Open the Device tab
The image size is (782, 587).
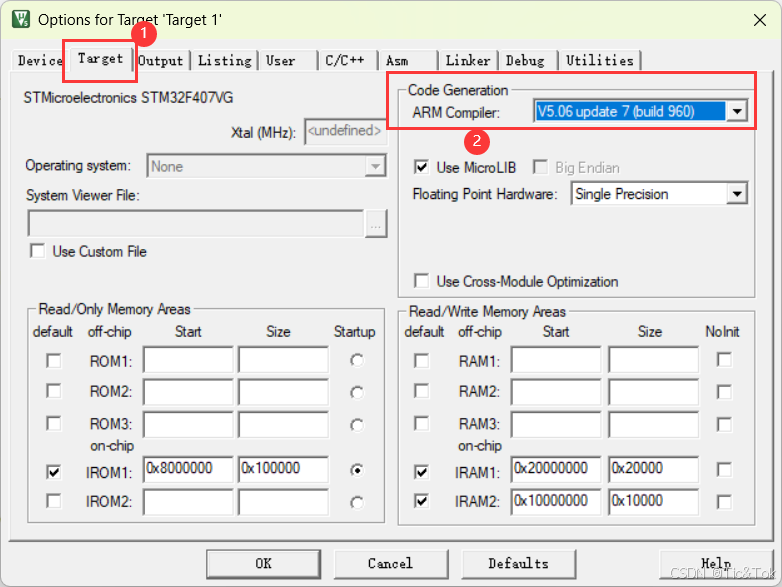click(39, 60)
